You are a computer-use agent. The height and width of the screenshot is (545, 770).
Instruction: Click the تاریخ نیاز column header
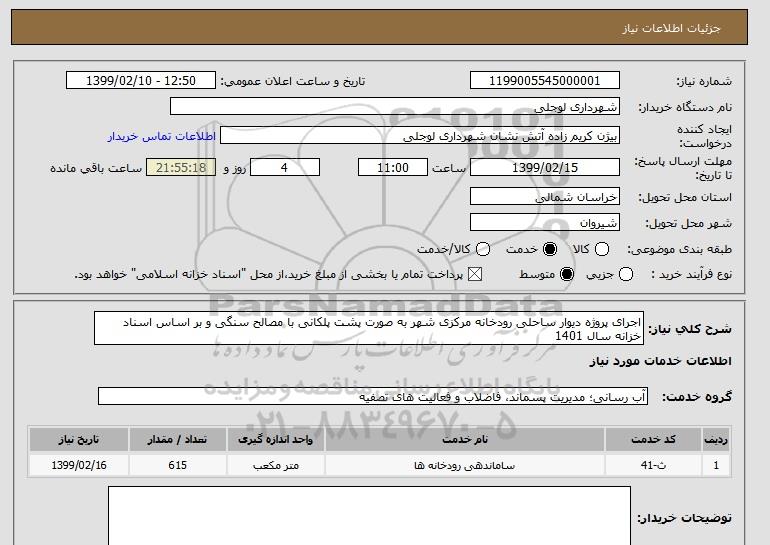coord(79,439)
